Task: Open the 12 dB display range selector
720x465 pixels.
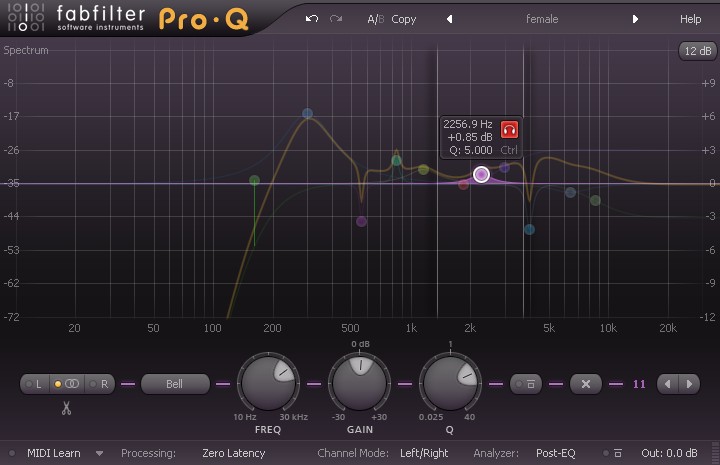Action: click(698, 51)
